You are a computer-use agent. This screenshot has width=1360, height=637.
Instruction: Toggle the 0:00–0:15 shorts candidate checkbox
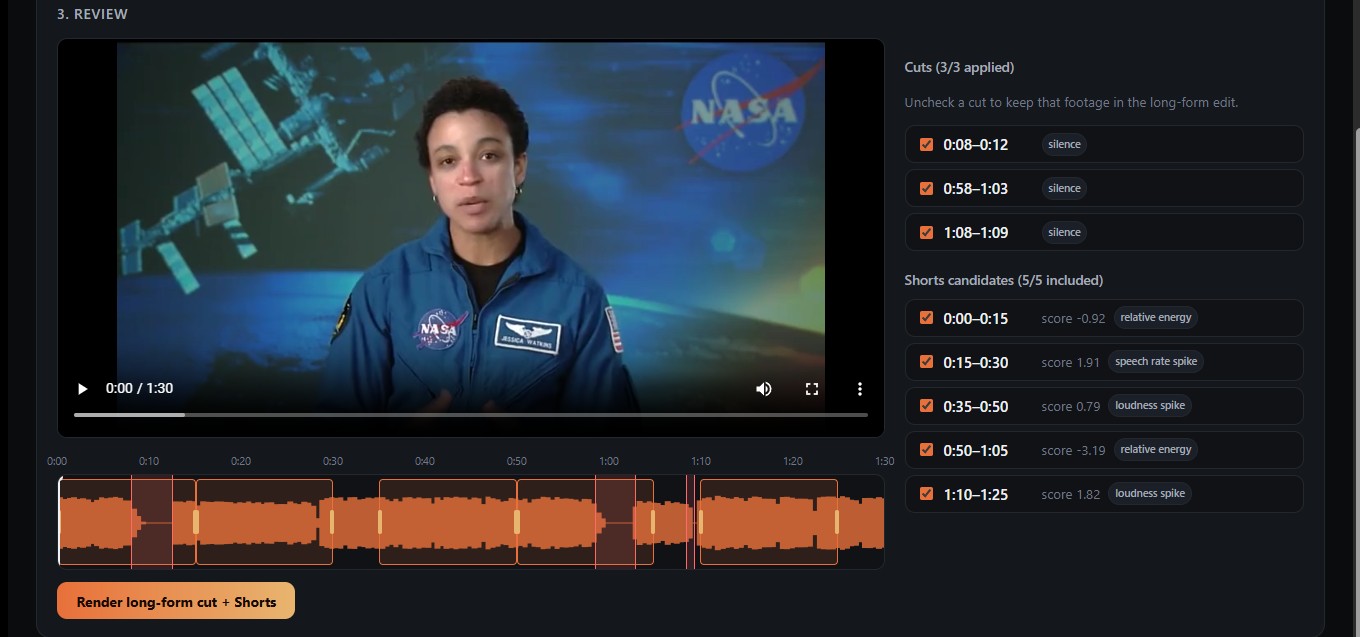(x=926, y=318)
